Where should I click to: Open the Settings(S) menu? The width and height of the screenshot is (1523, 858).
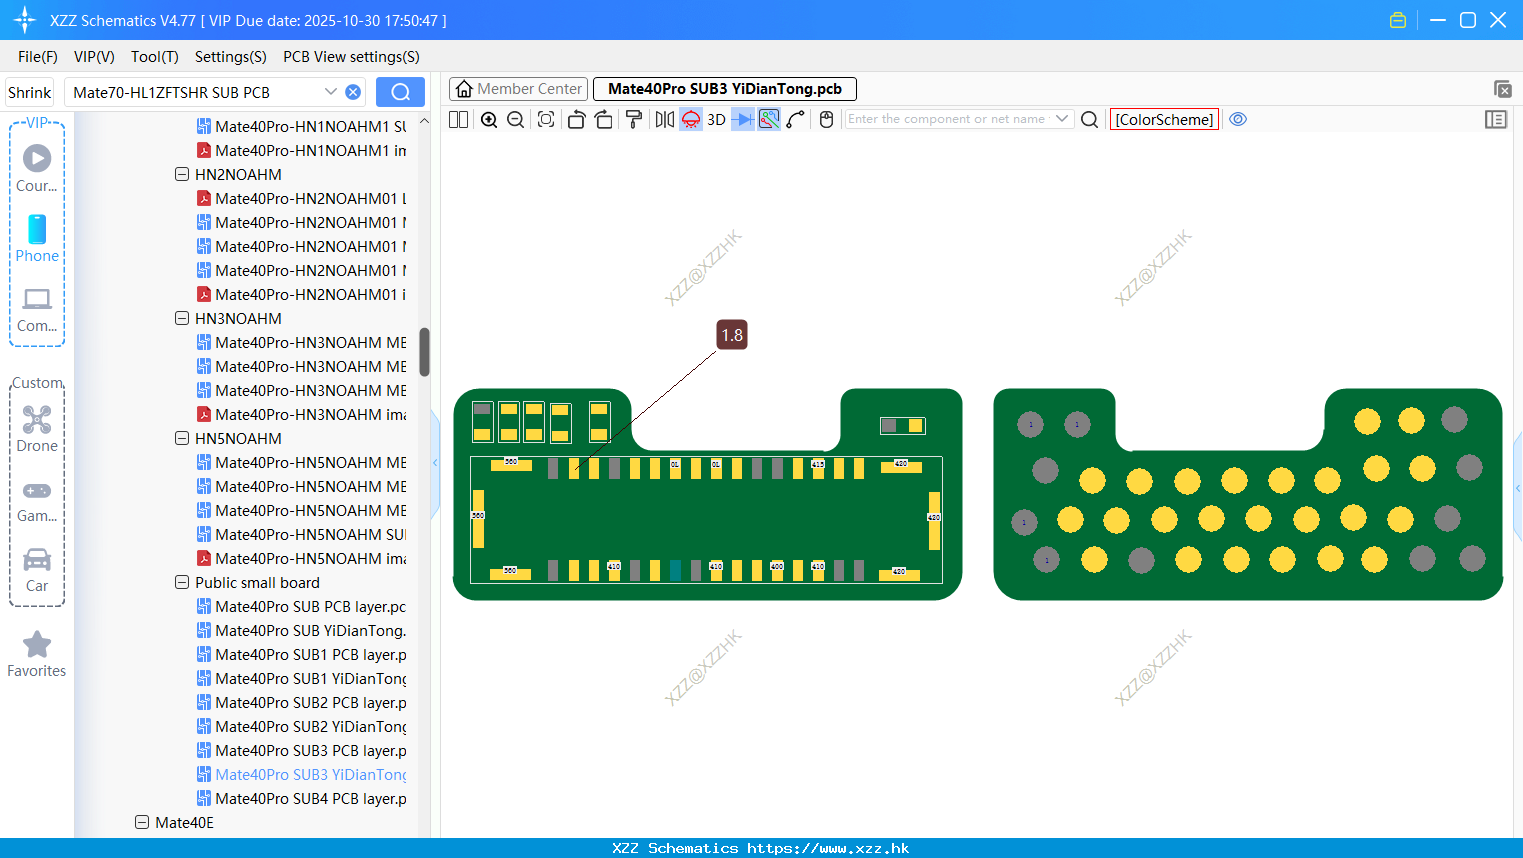(231, 57)
